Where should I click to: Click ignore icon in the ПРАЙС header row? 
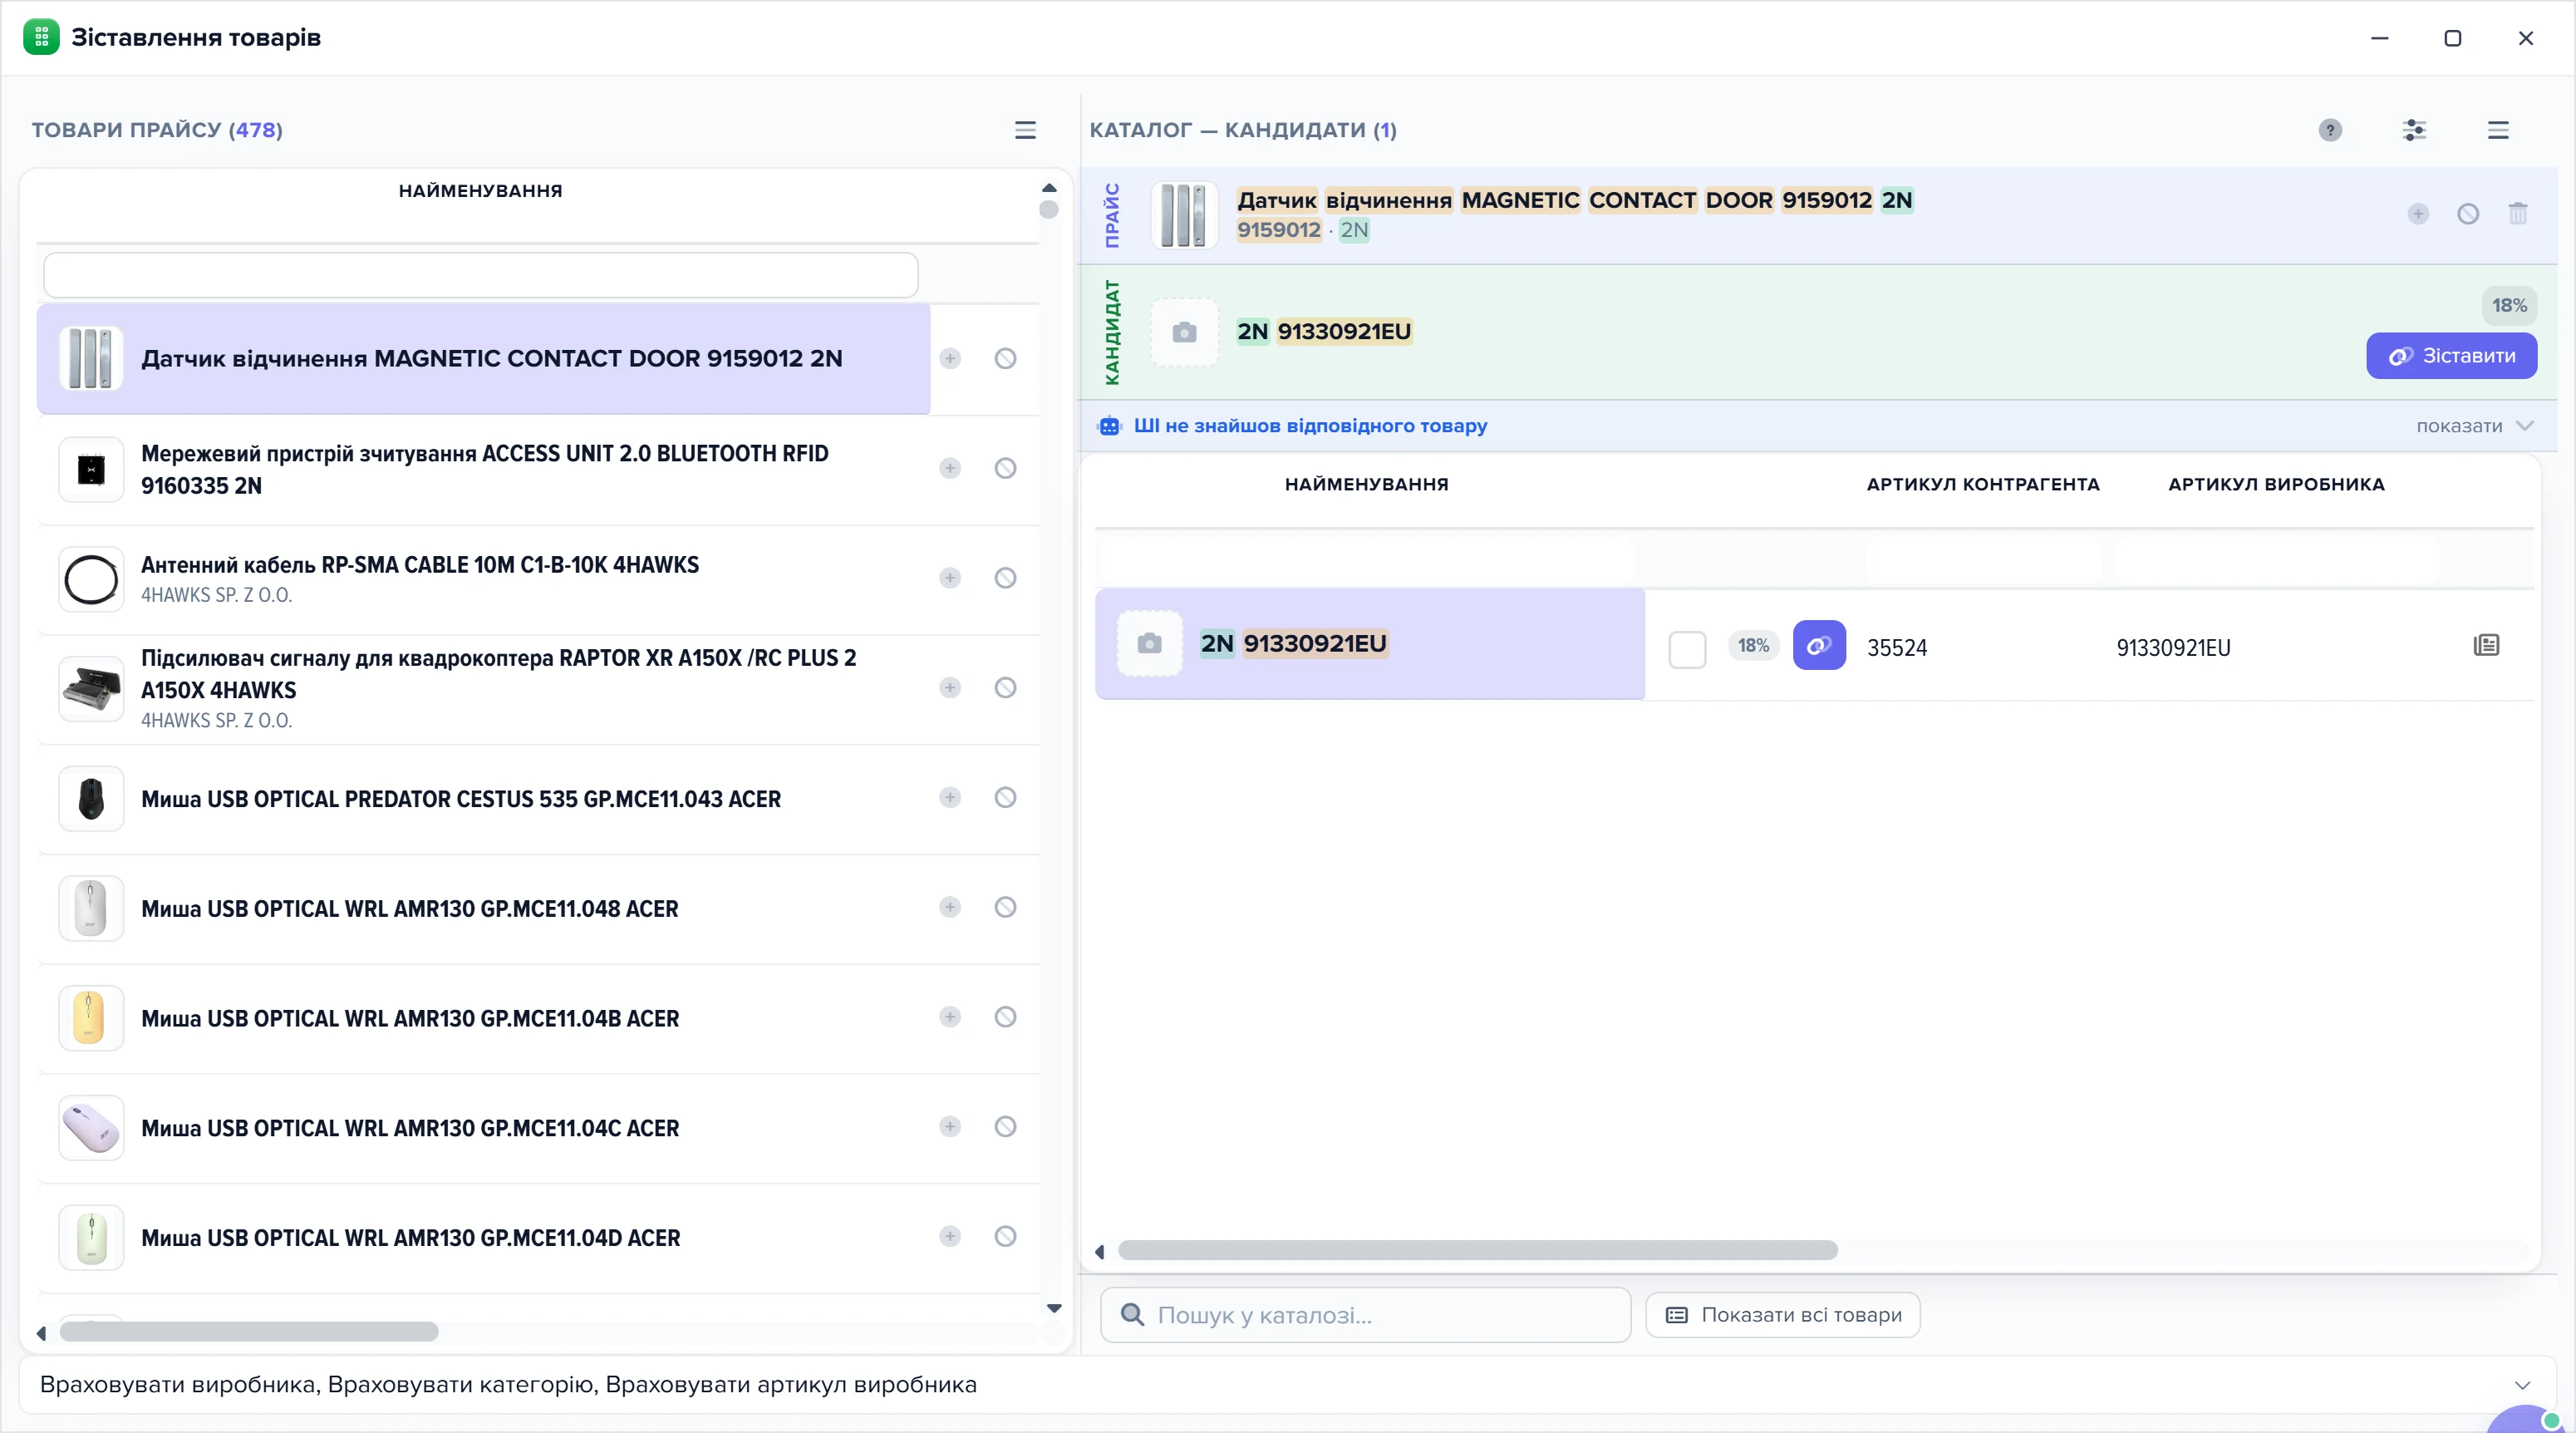coord(2468,214)
